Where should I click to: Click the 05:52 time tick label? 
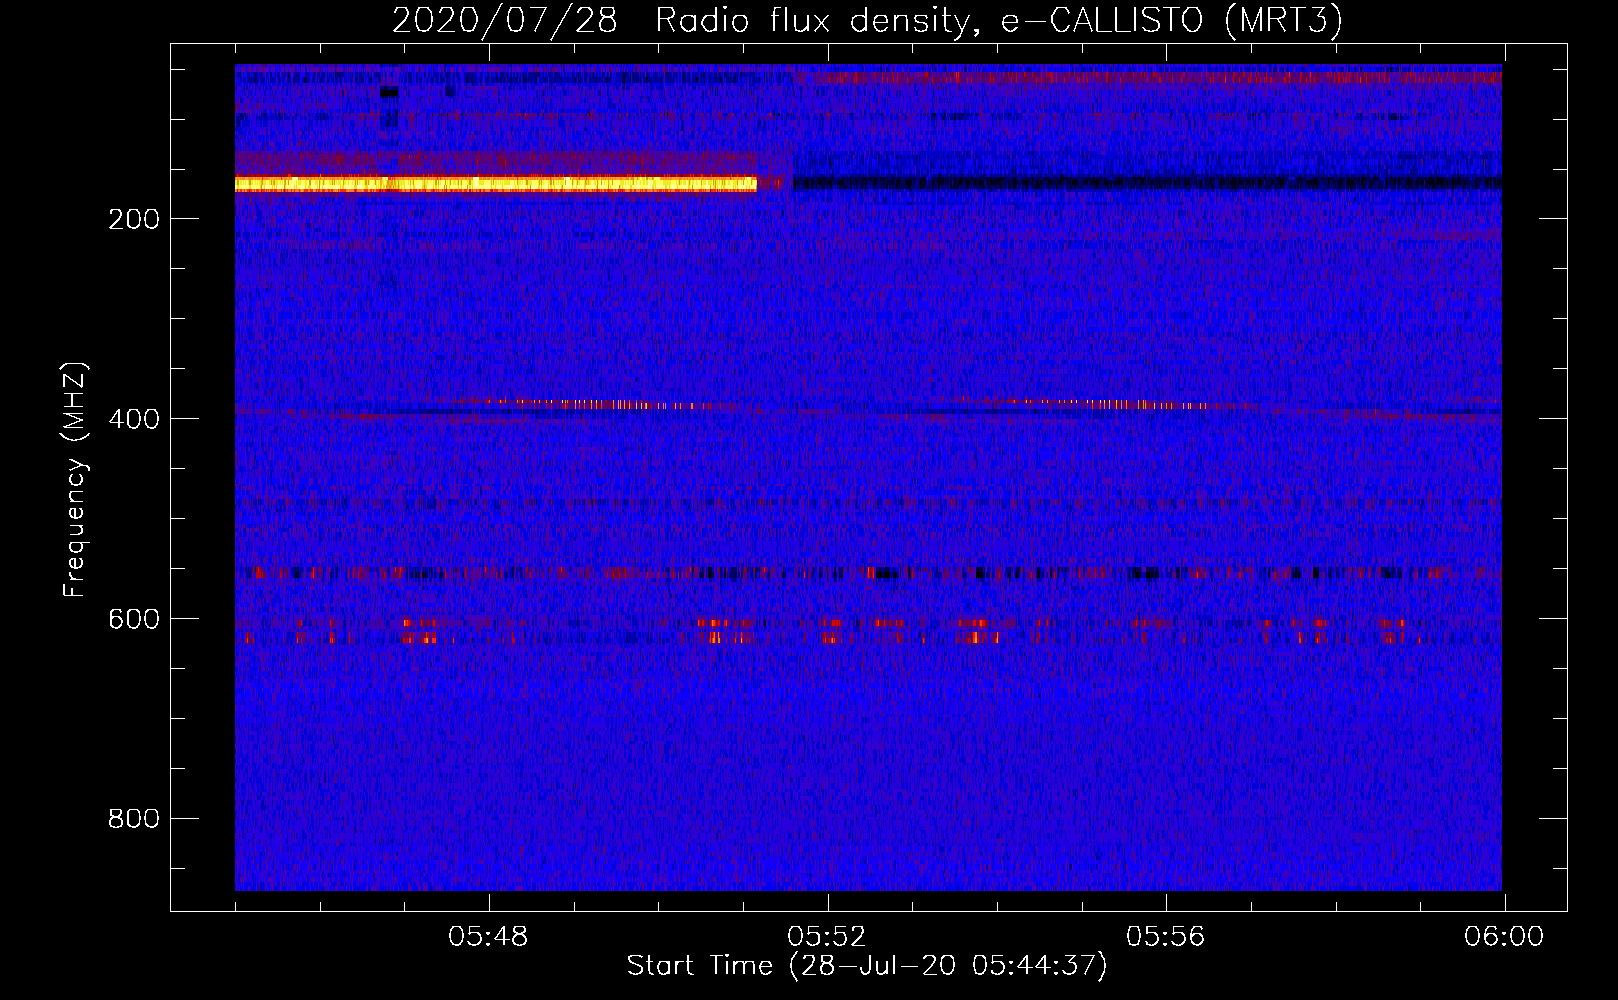pyautogui.click(x=827, y=937)
